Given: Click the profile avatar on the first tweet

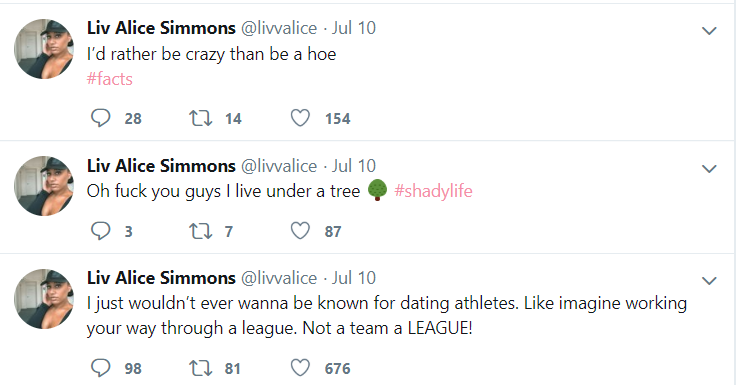Looking at the screenshot, I should 44,49.
